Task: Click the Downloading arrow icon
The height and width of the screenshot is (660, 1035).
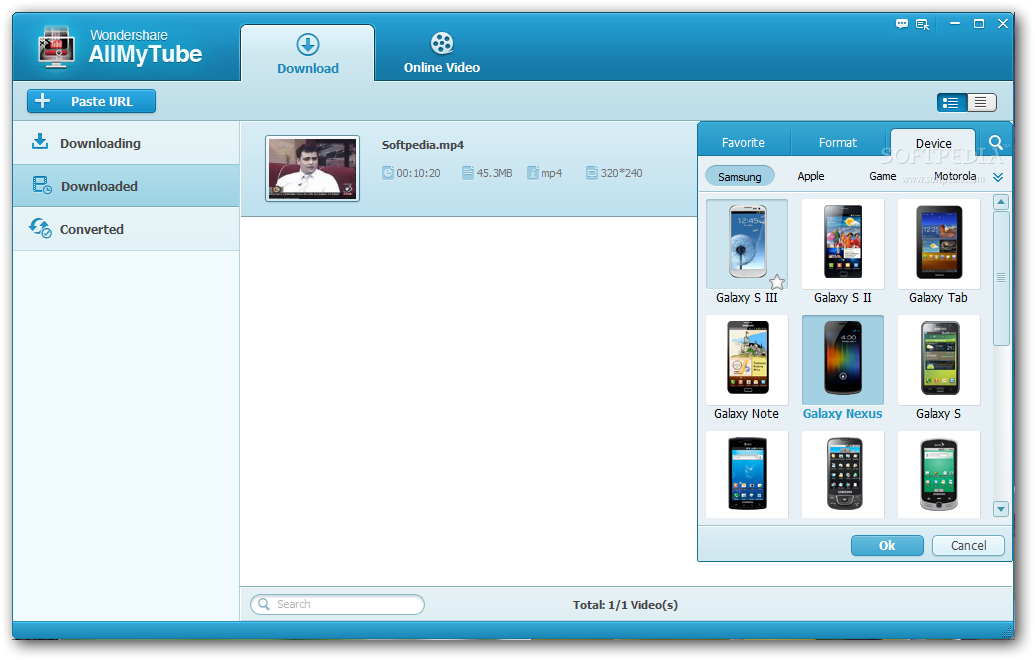Action: pyautogui.click(x=40, y=141)
